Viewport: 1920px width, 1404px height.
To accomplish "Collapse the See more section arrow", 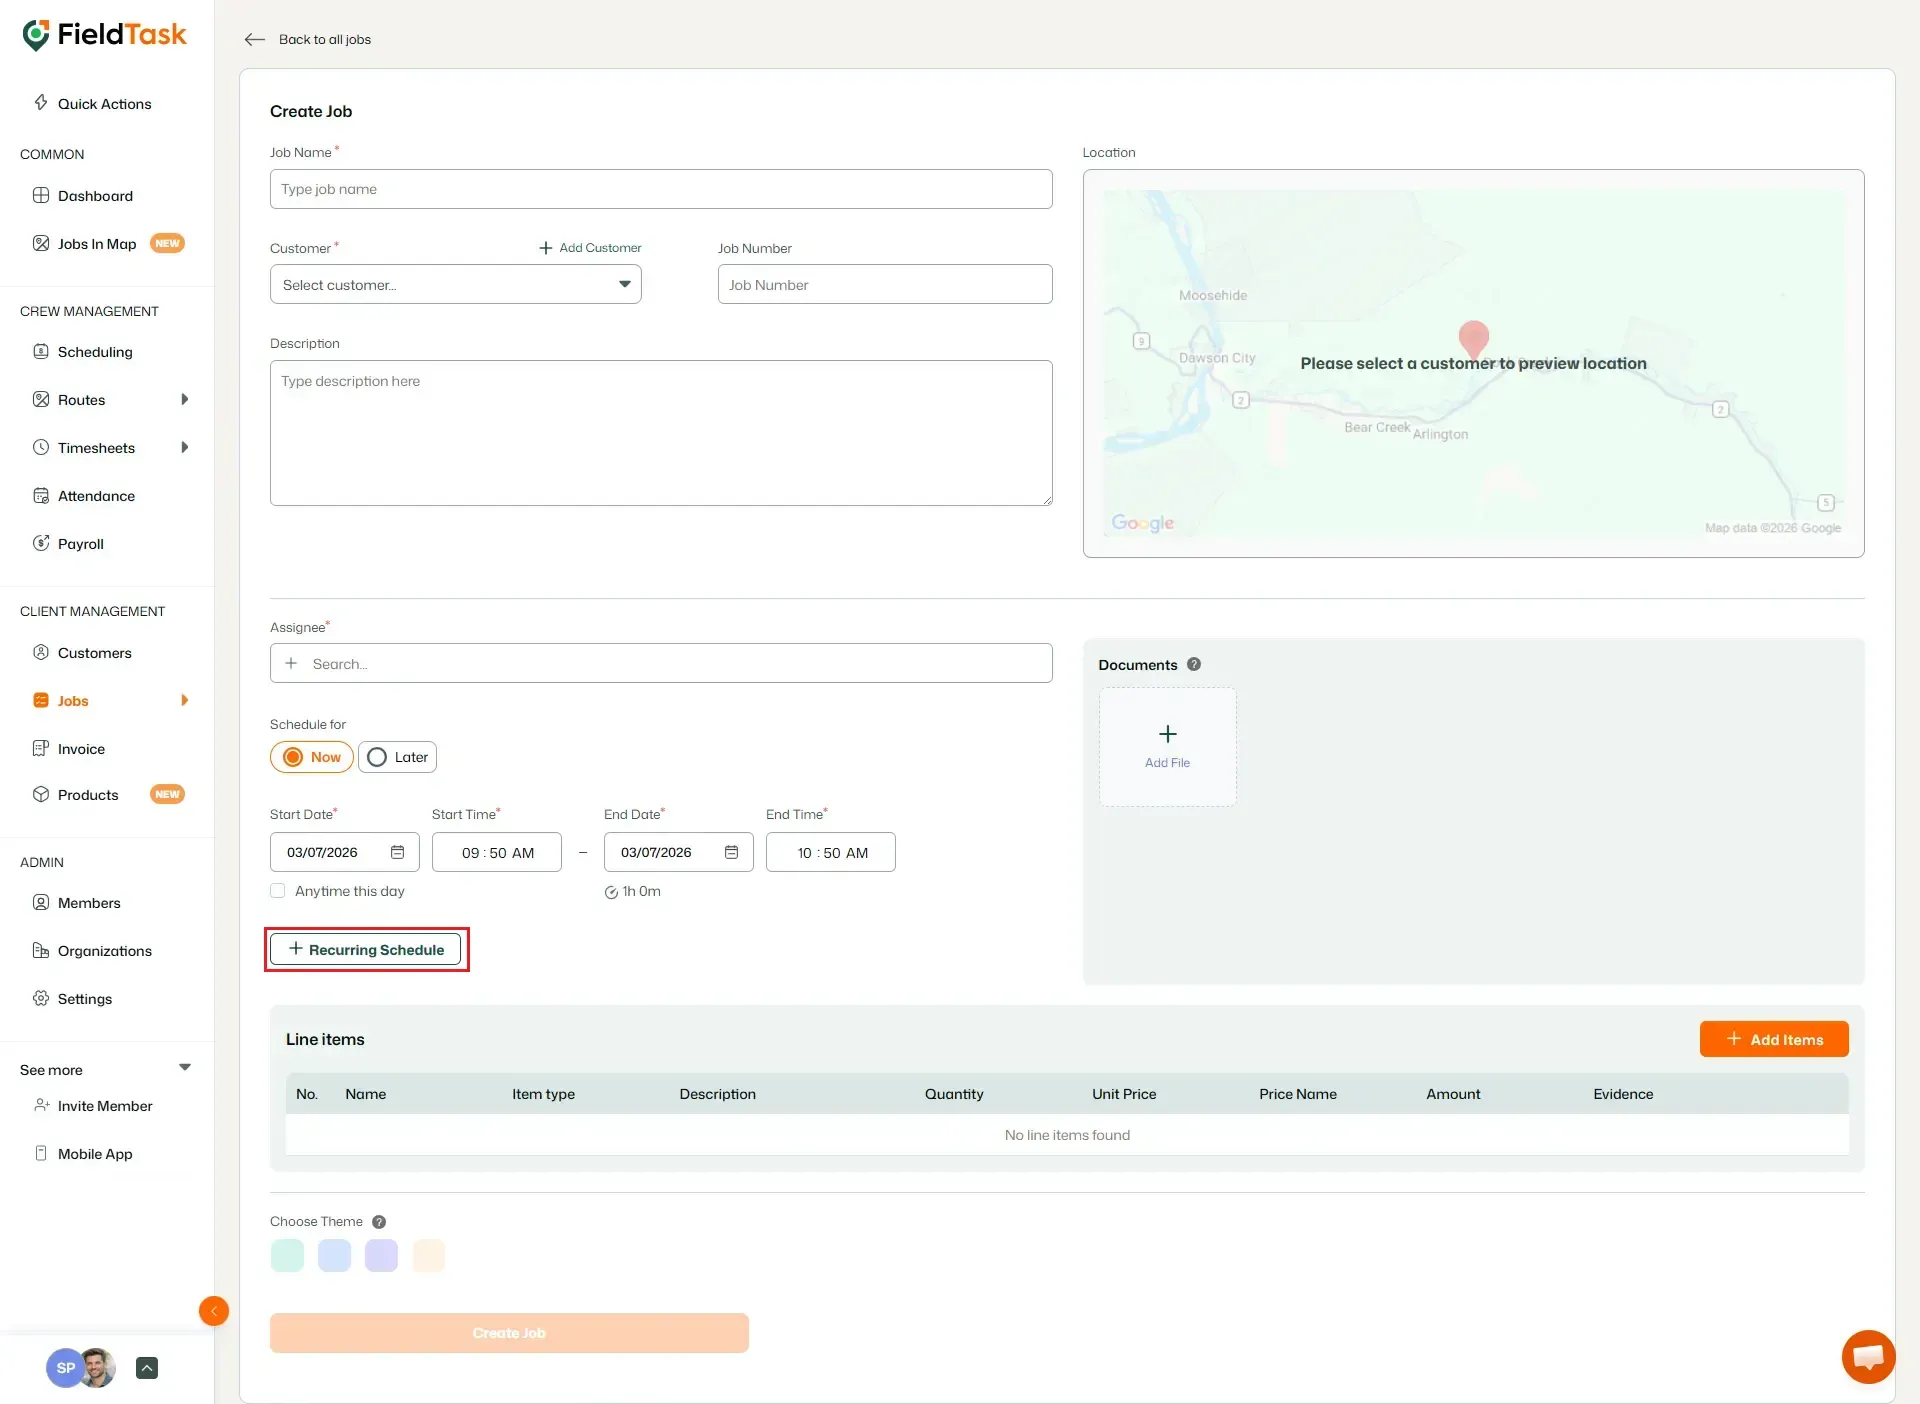I will coord(185,1067).
